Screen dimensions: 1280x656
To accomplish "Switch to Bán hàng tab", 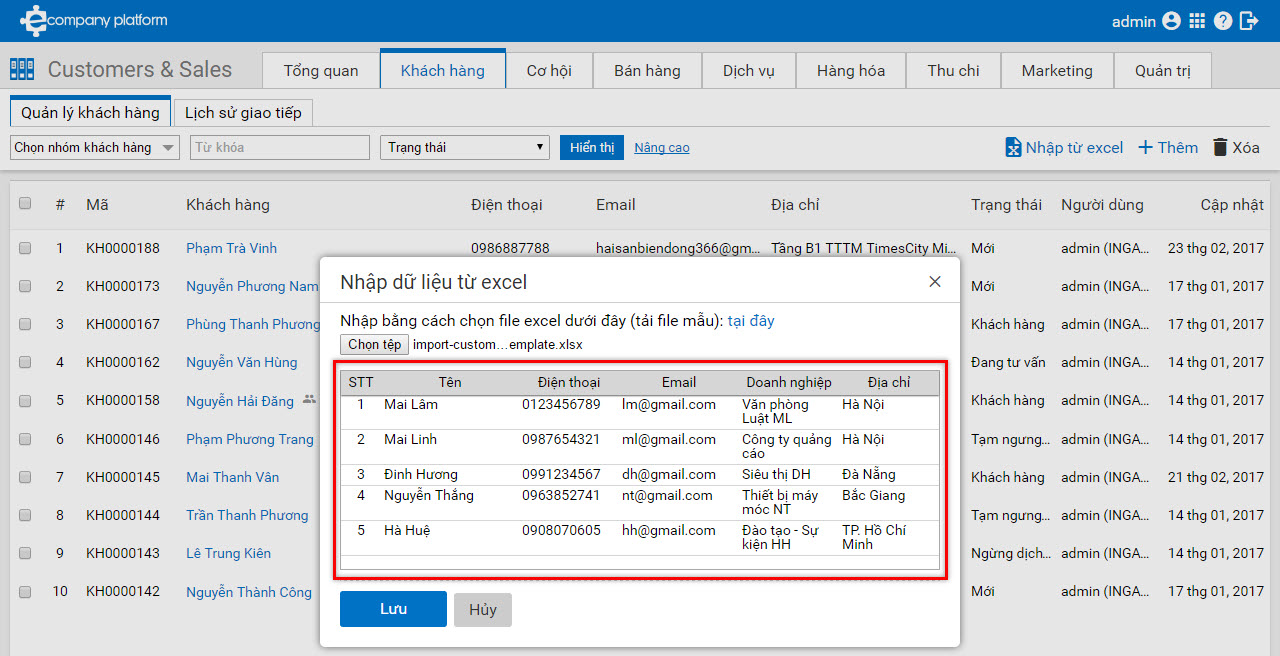I will click(x=647, y=71).
